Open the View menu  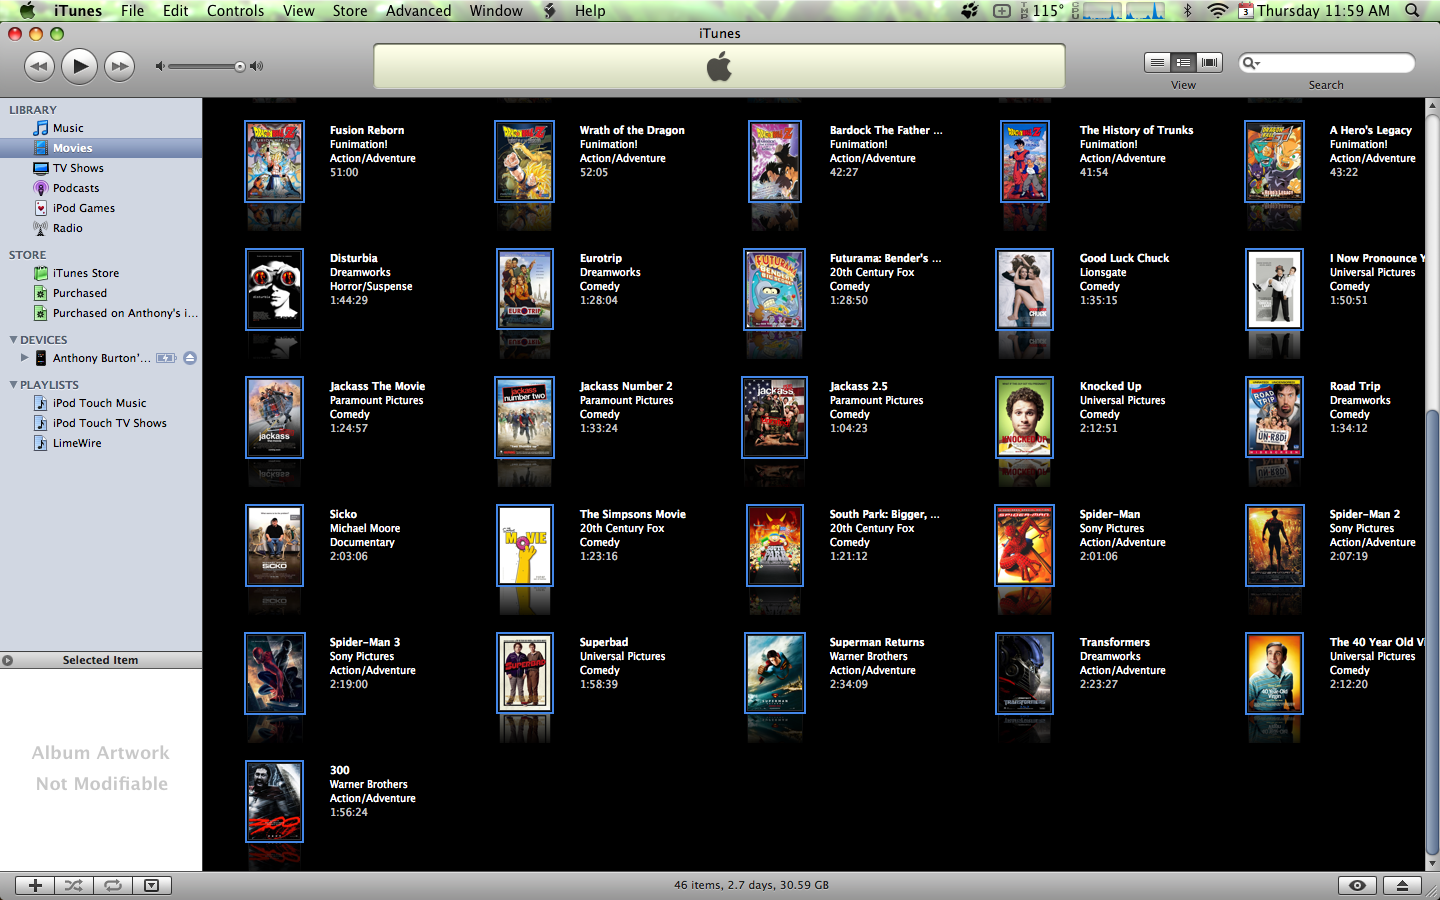point(298,11)
